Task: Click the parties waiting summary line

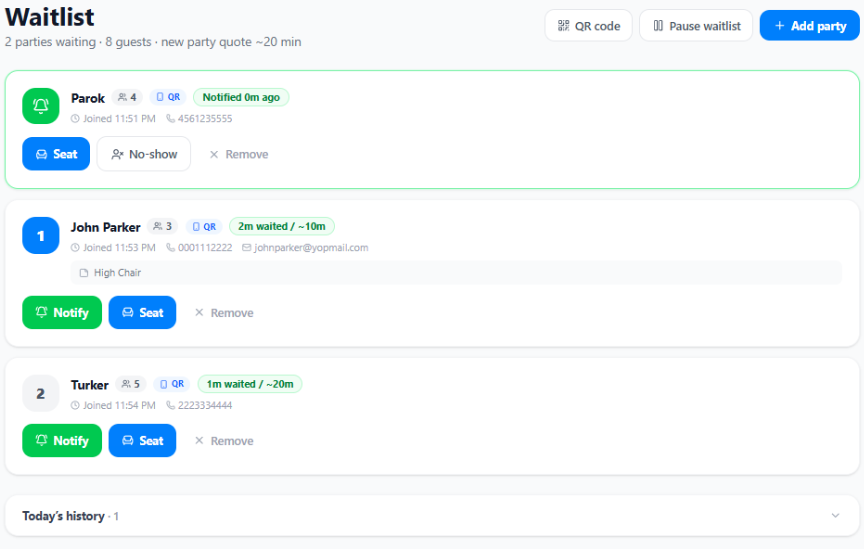Action: click(153, 42)
